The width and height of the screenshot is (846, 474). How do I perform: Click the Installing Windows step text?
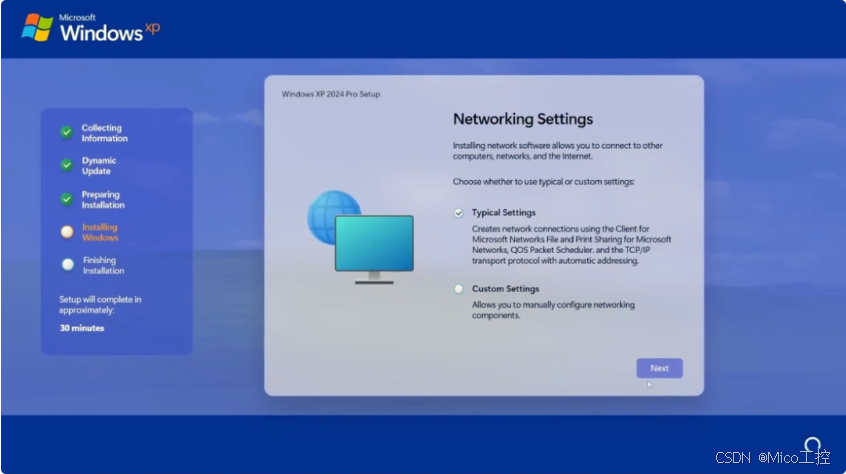pyautogui.click(x=100, y=232)
